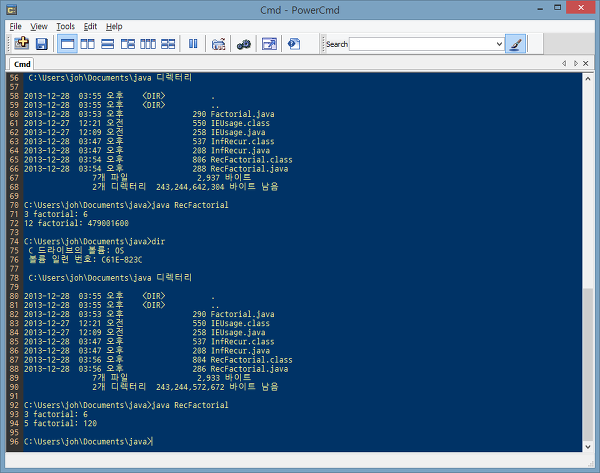Open the Edit menu

click(x=90, y=26)
